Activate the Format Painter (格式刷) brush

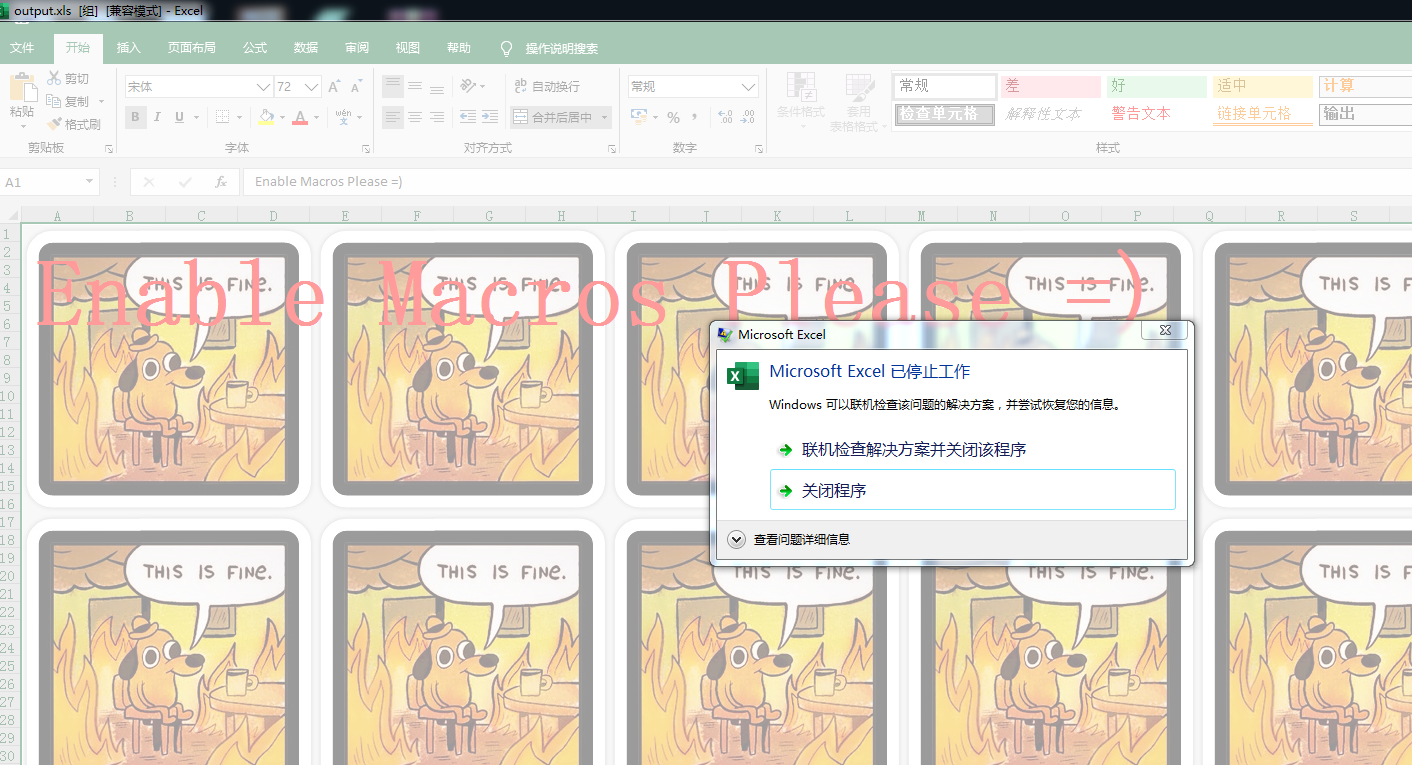click(x=54, y=124)
